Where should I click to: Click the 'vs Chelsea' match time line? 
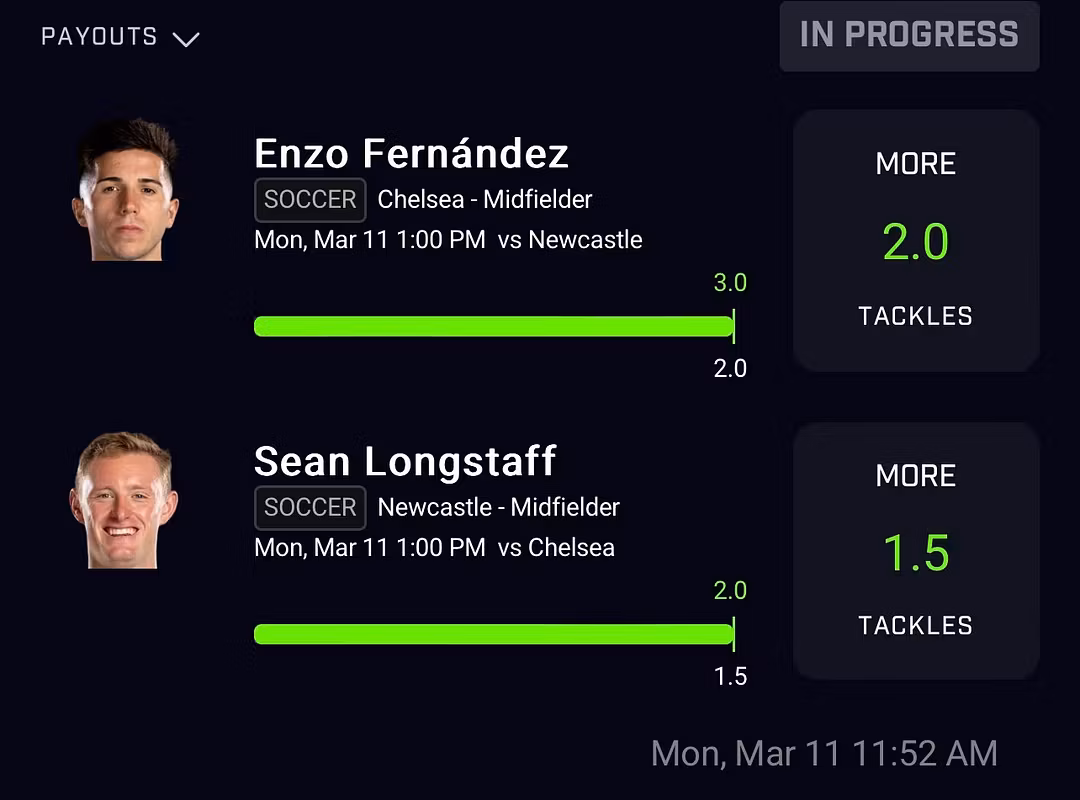(x=434, y=548)
